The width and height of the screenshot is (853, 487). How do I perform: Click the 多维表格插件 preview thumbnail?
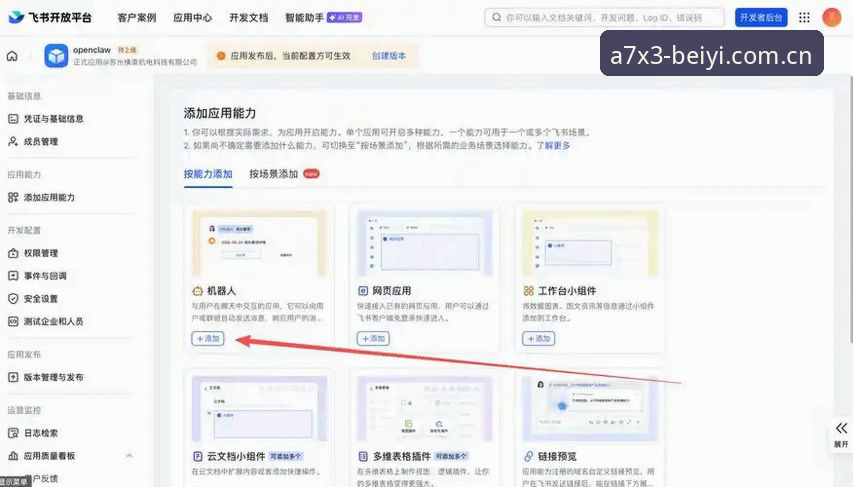point(425,409)
